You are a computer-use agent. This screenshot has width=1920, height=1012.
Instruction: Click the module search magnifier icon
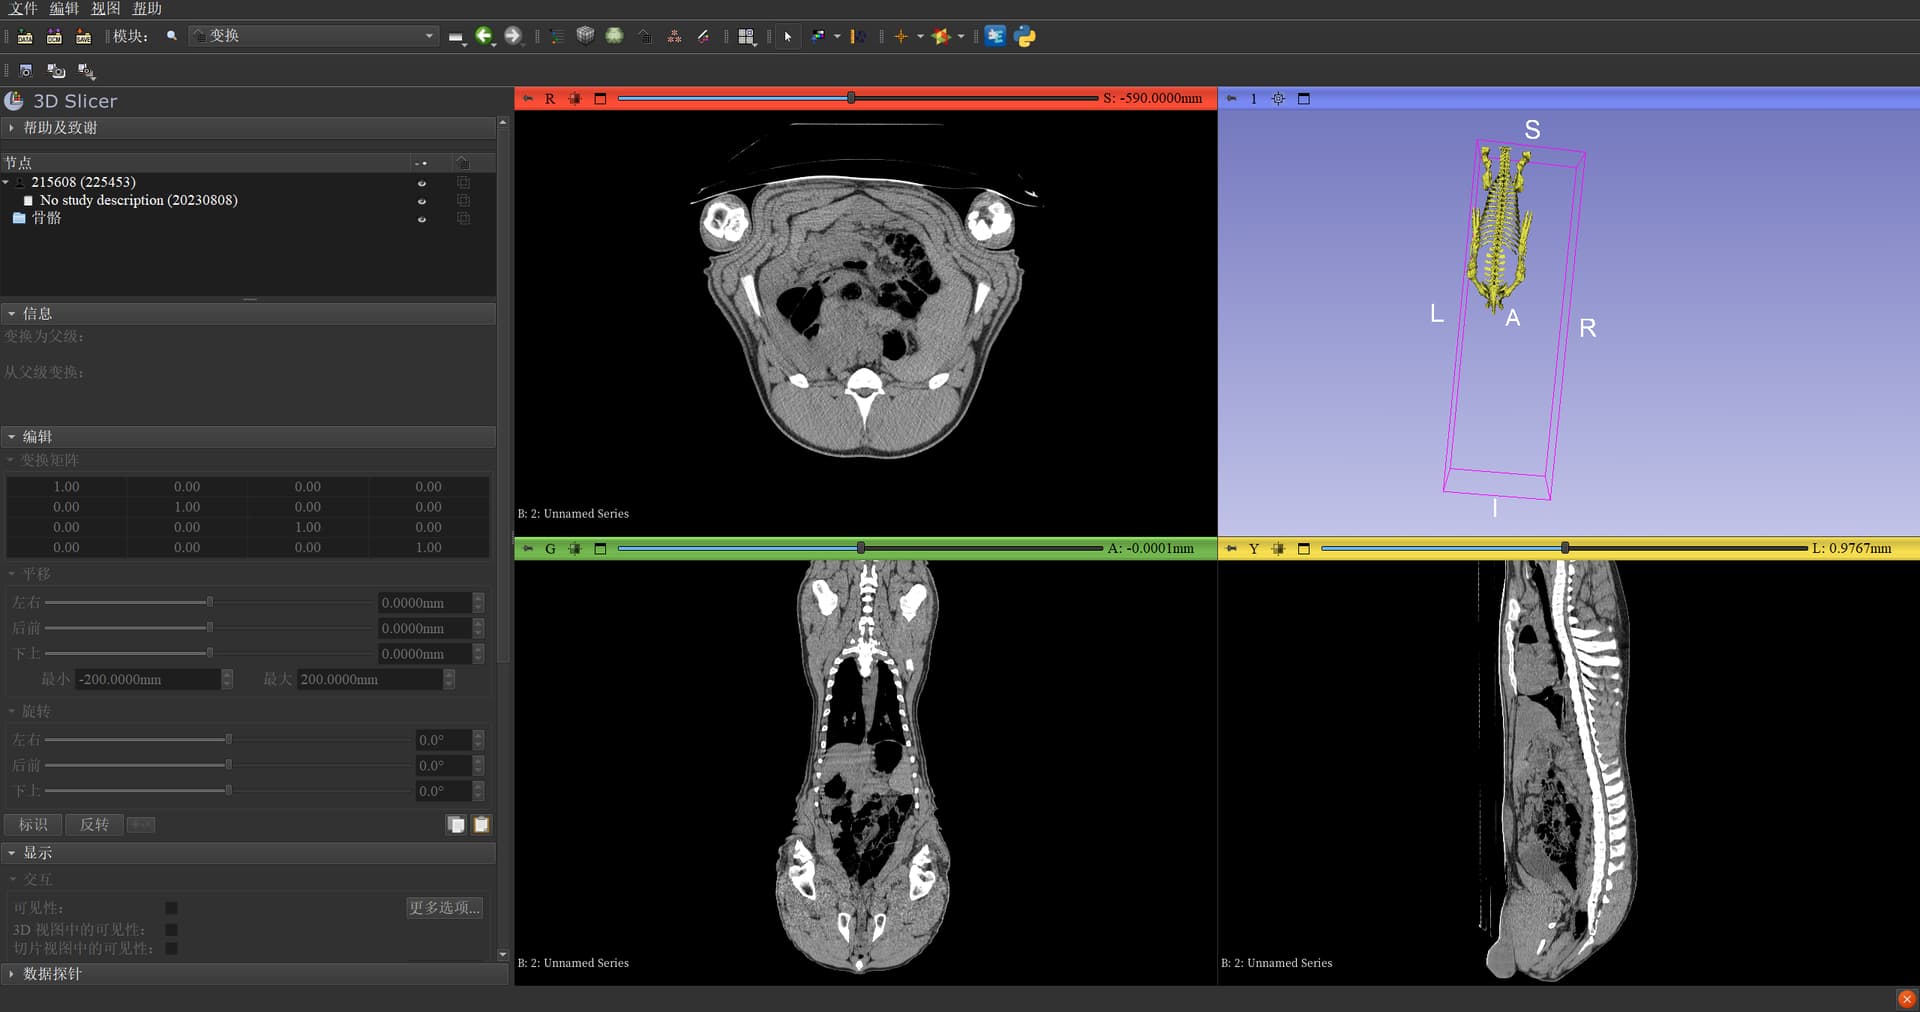coord(172,36)
